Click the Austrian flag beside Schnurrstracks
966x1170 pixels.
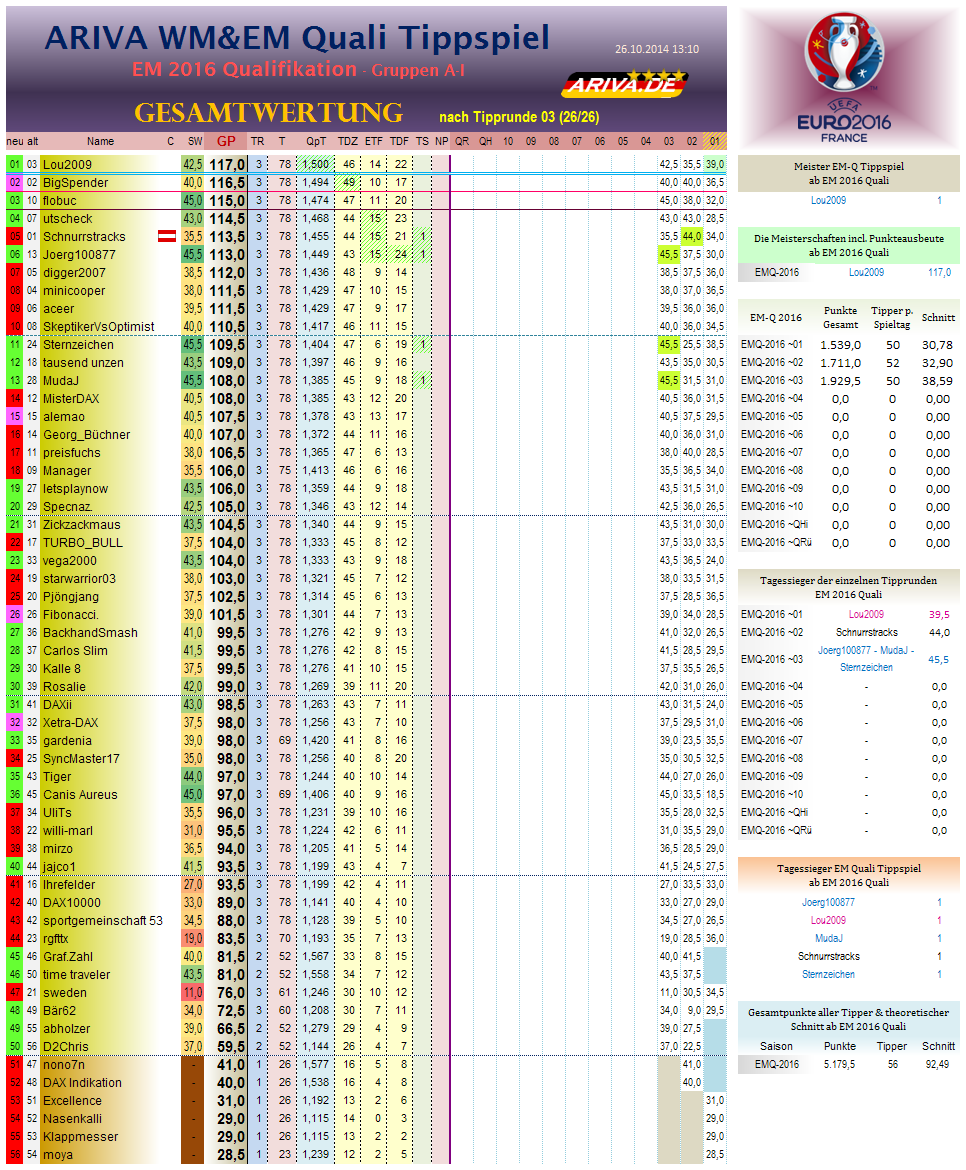[168, 237]
